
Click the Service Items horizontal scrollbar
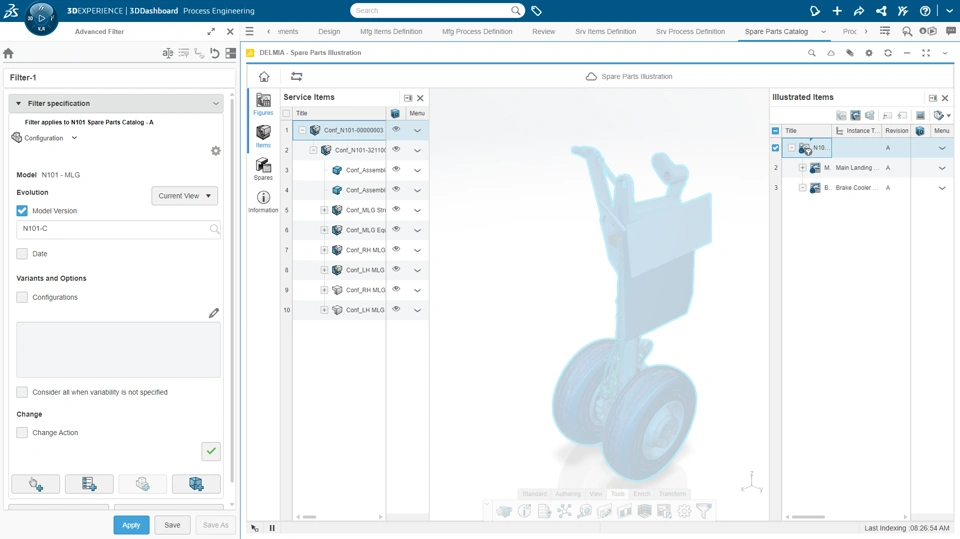pos(309,517)
